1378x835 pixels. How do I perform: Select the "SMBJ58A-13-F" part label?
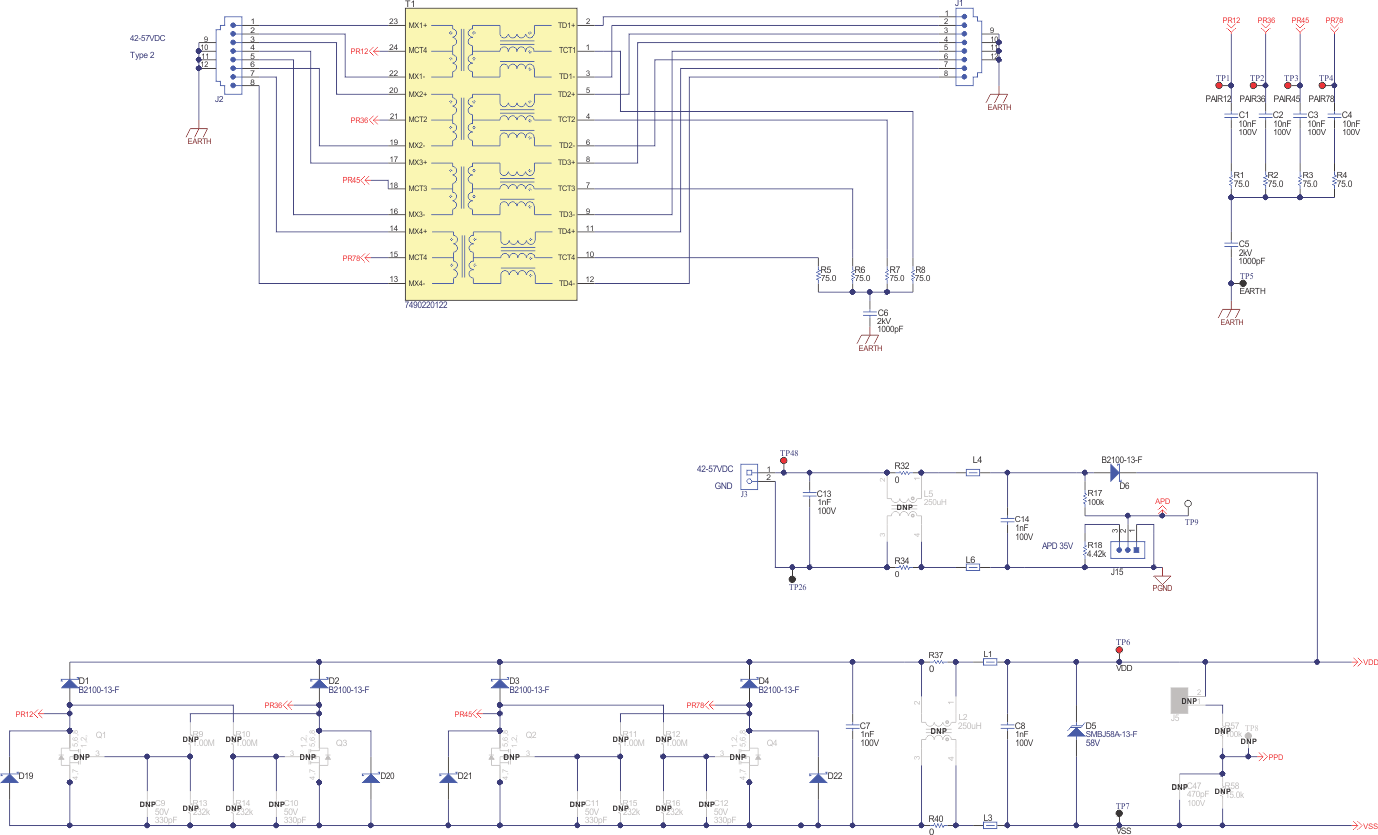[x=1111, y=734]
